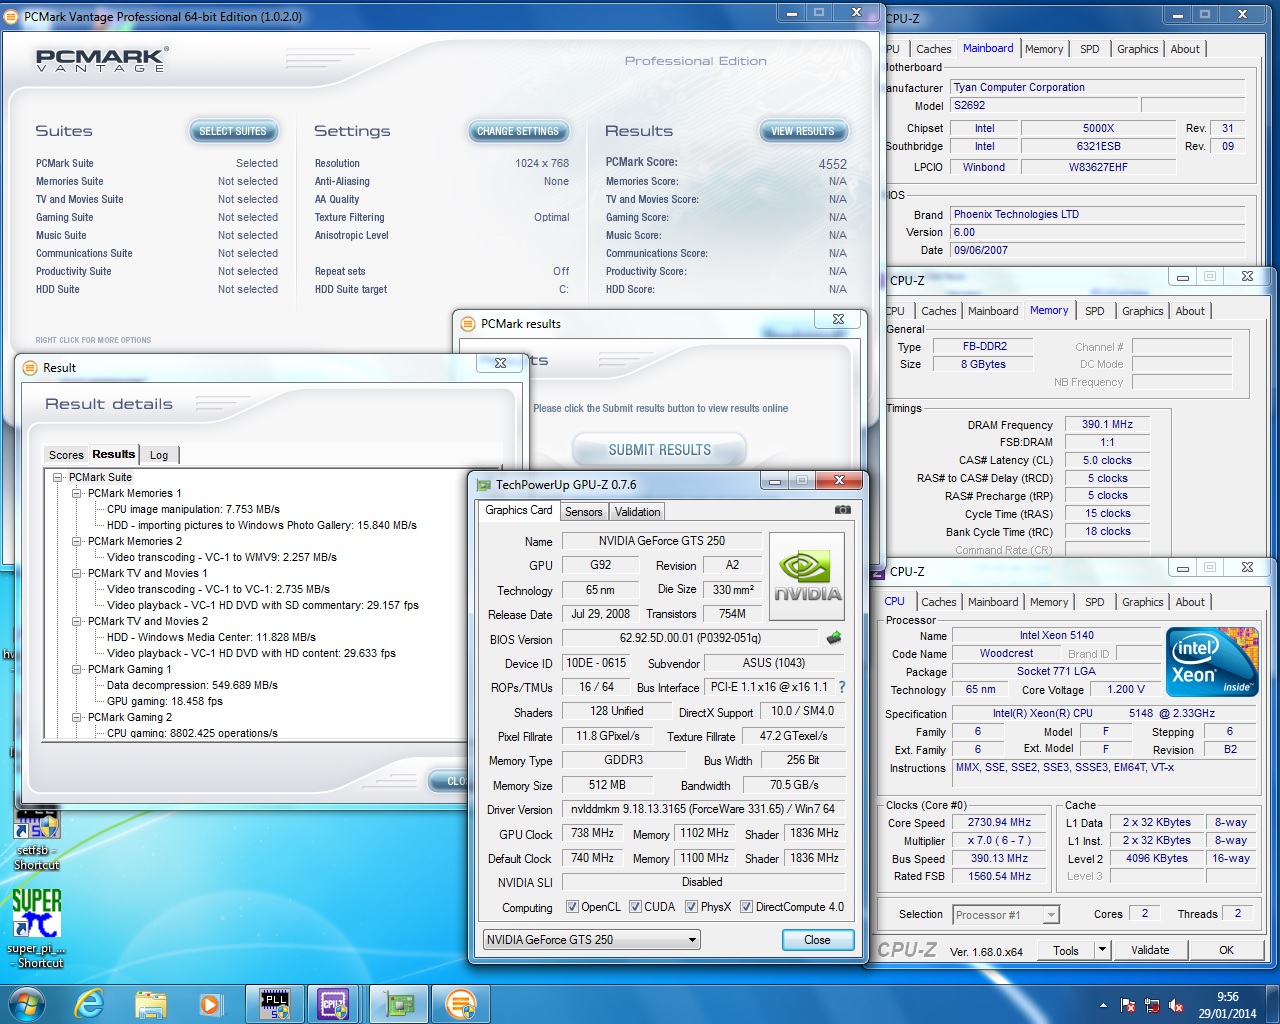Switch to the Log tab in Result details
The image size is (1280, 1024).
point(159,455)
